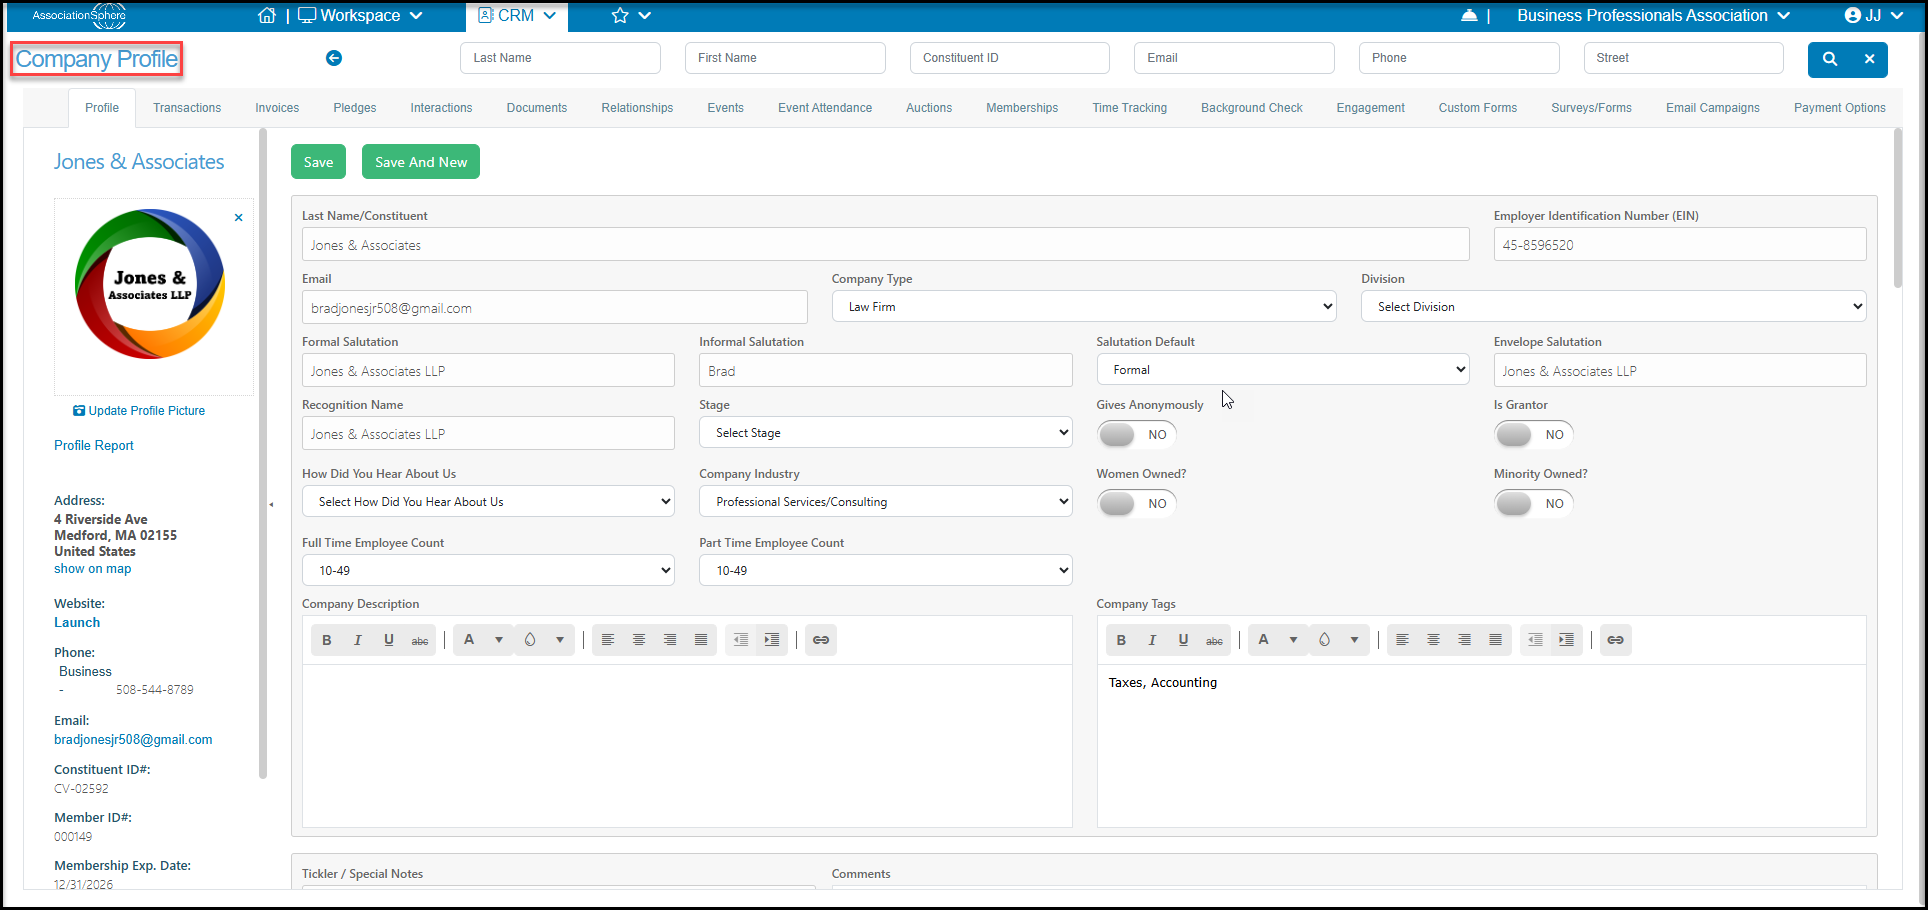Viewport: 1928px width, 910px height.
Task: Open the Full Time Employee Count dropdown
Action: click(x=488, y=571)
